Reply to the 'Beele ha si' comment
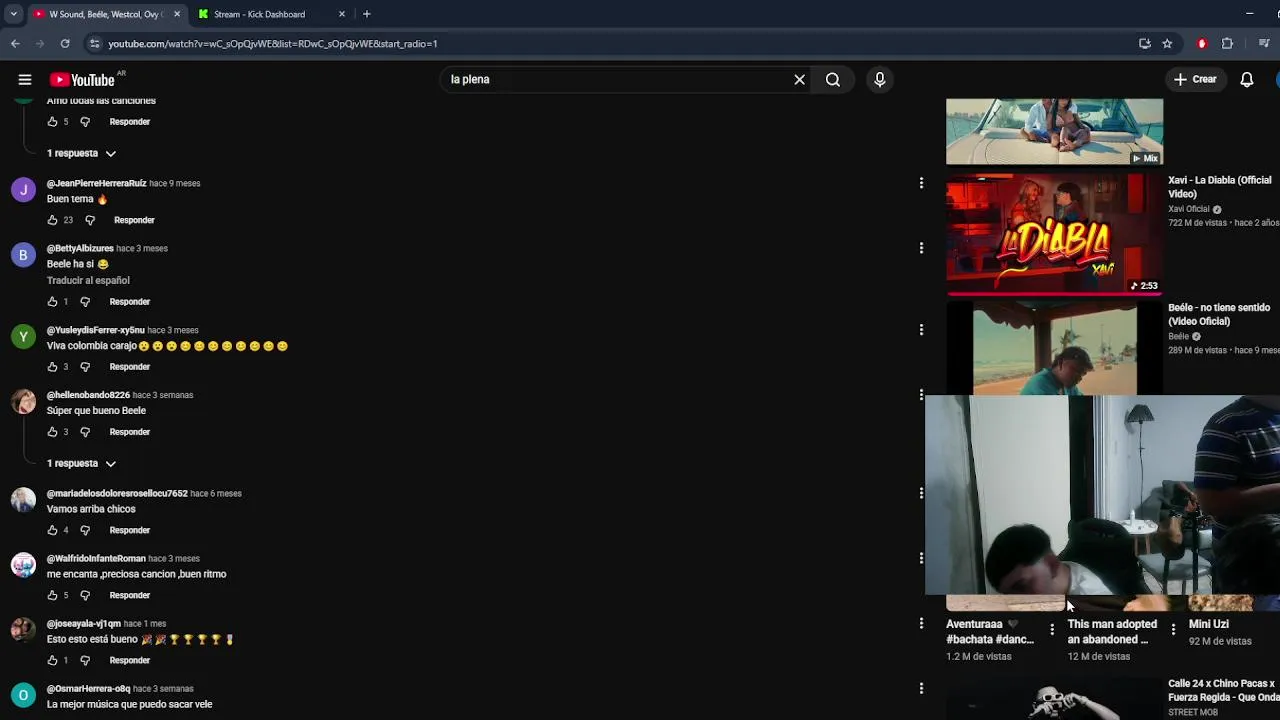1280x720 pixels. [130, 302]
